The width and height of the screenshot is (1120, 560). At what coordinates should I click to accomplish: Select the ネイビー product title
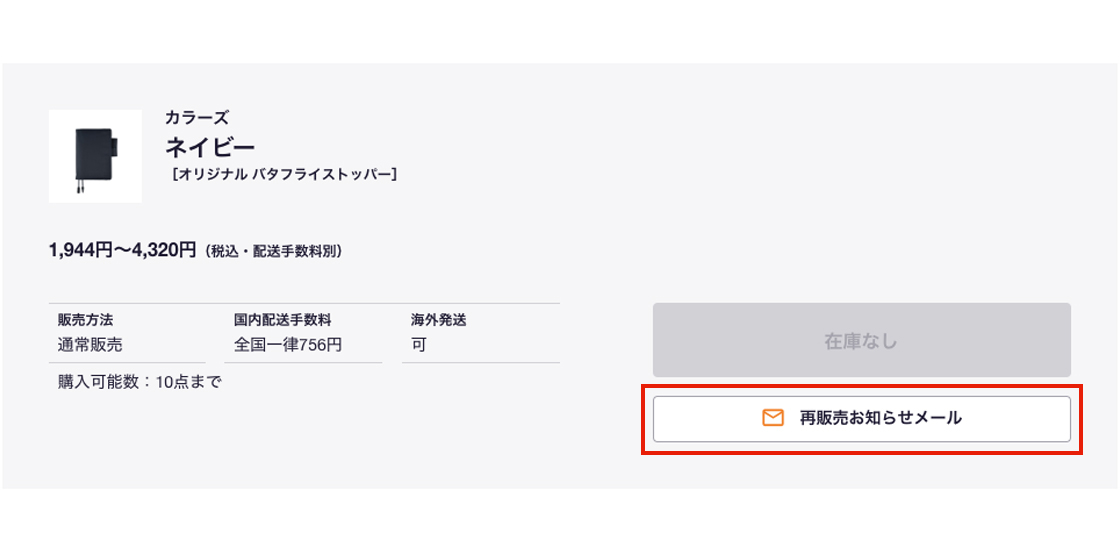tap(210, 147)
